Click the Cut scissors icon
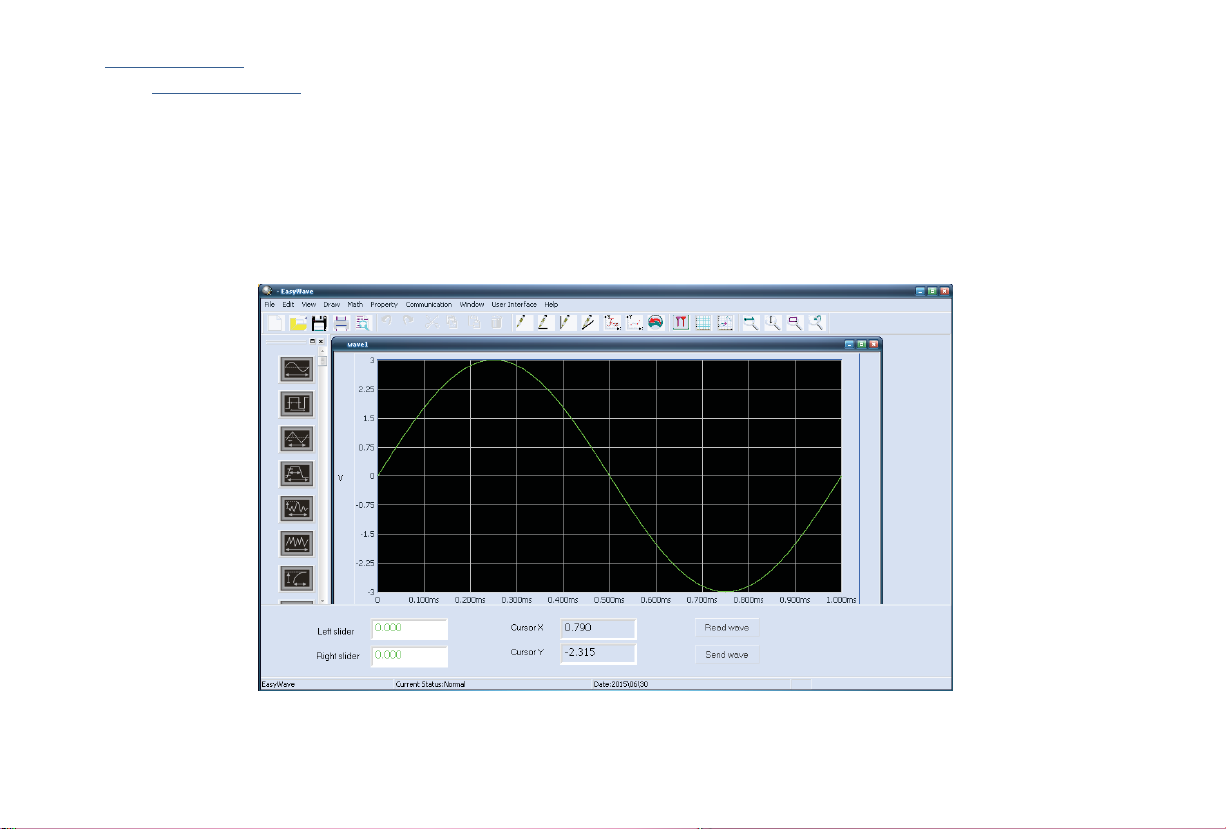 coord(430,322)
